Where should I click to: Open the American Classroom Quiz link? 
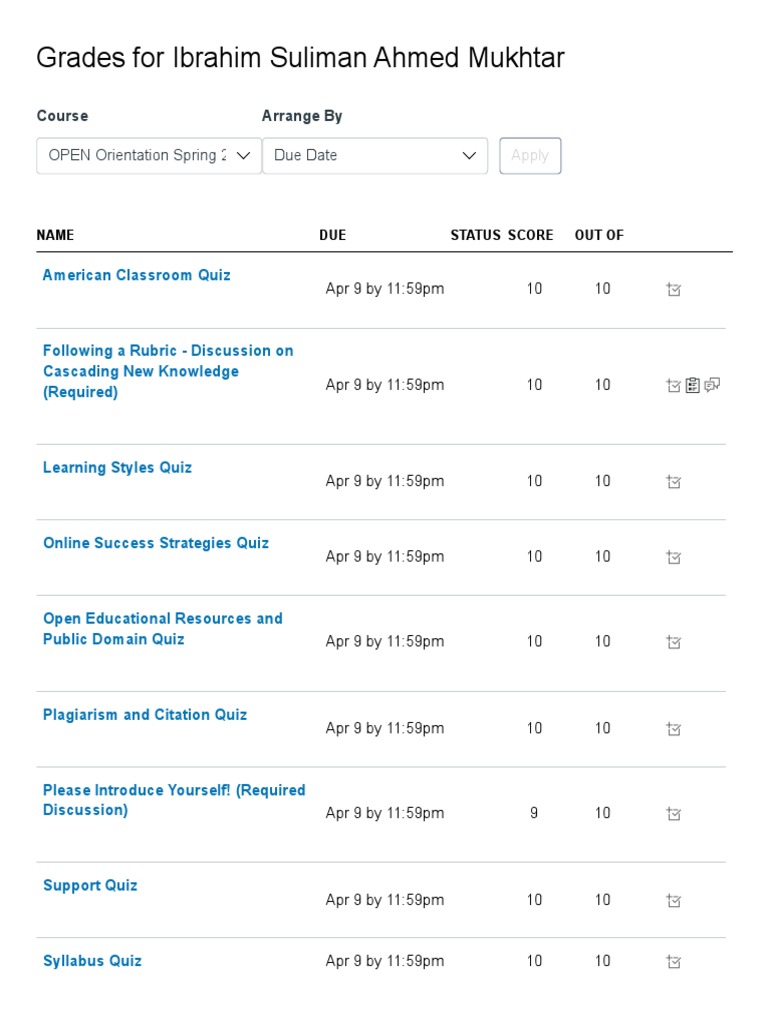137,275
